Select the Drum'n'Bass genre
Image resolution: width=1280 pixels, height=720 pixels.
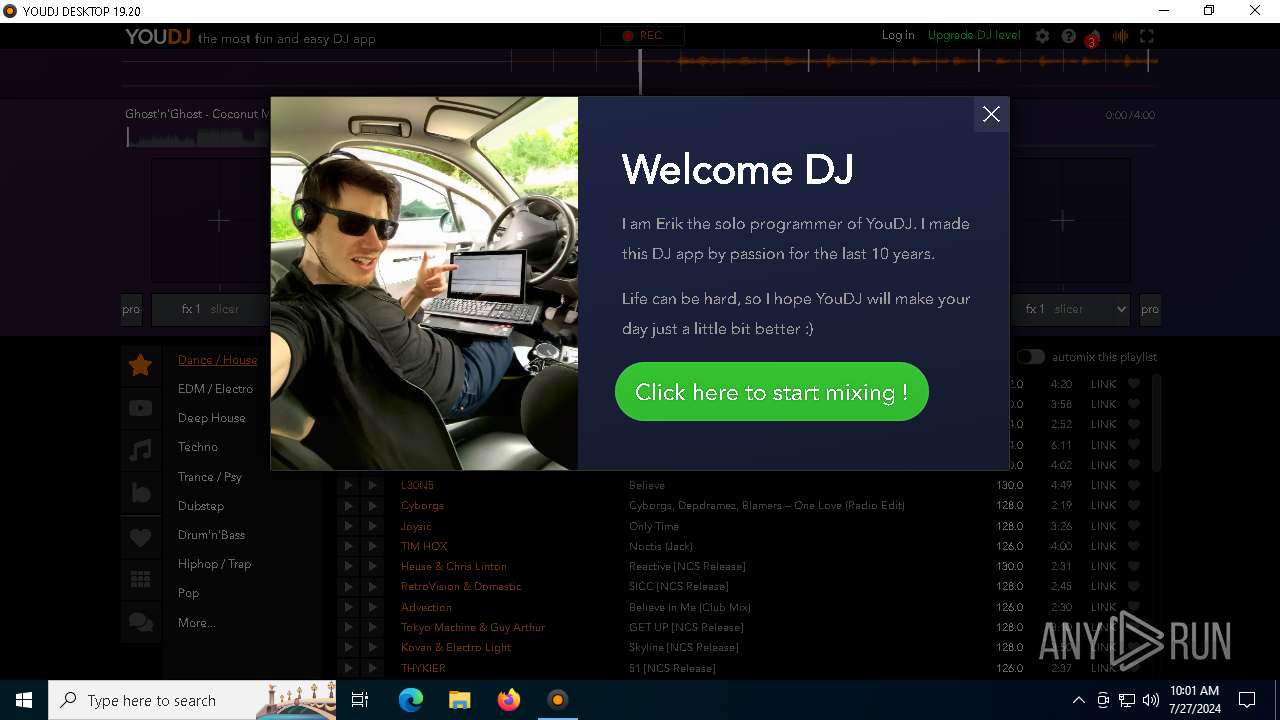pyautogui.click(x=211, y=535)
